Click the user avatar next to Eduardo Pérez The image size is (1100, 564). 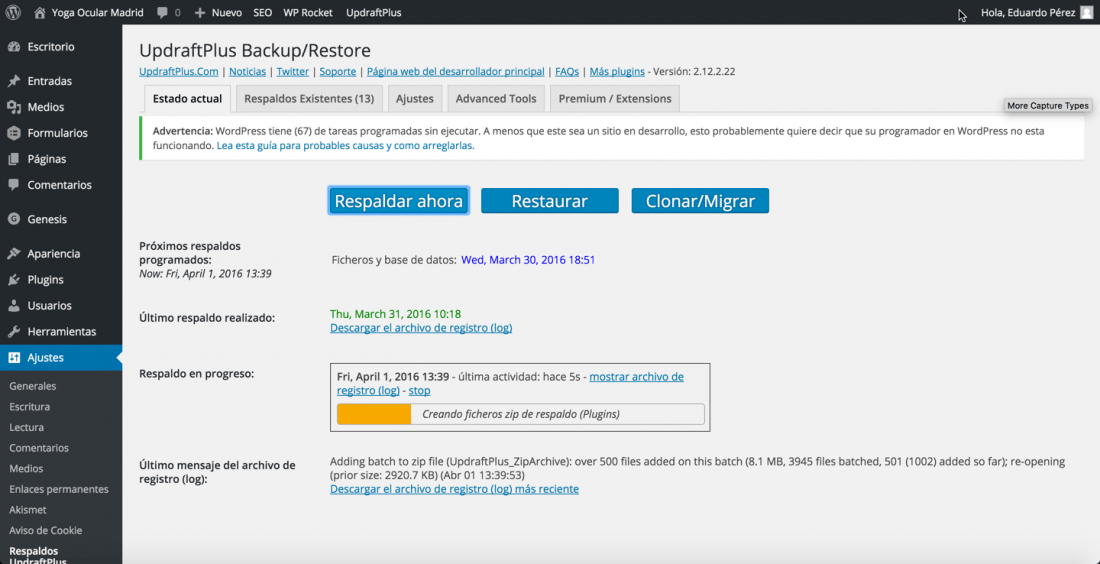[x=1087, y=13]
